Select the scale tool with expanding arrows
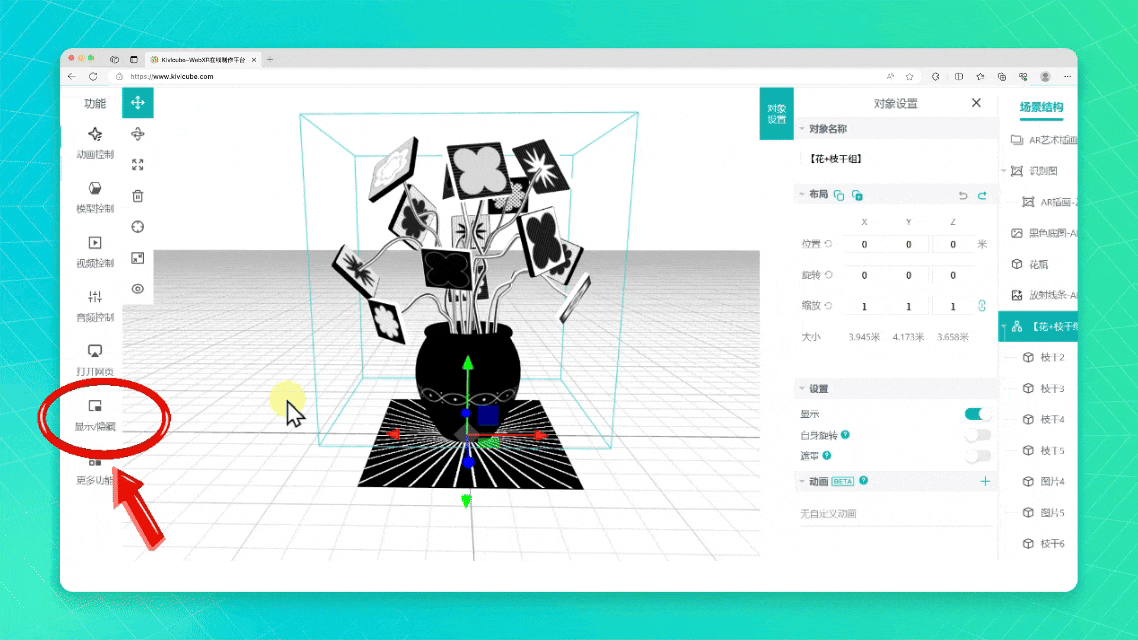Image resolution: width=1138 pixels, height=640 pixels. [x=138, y=165]
